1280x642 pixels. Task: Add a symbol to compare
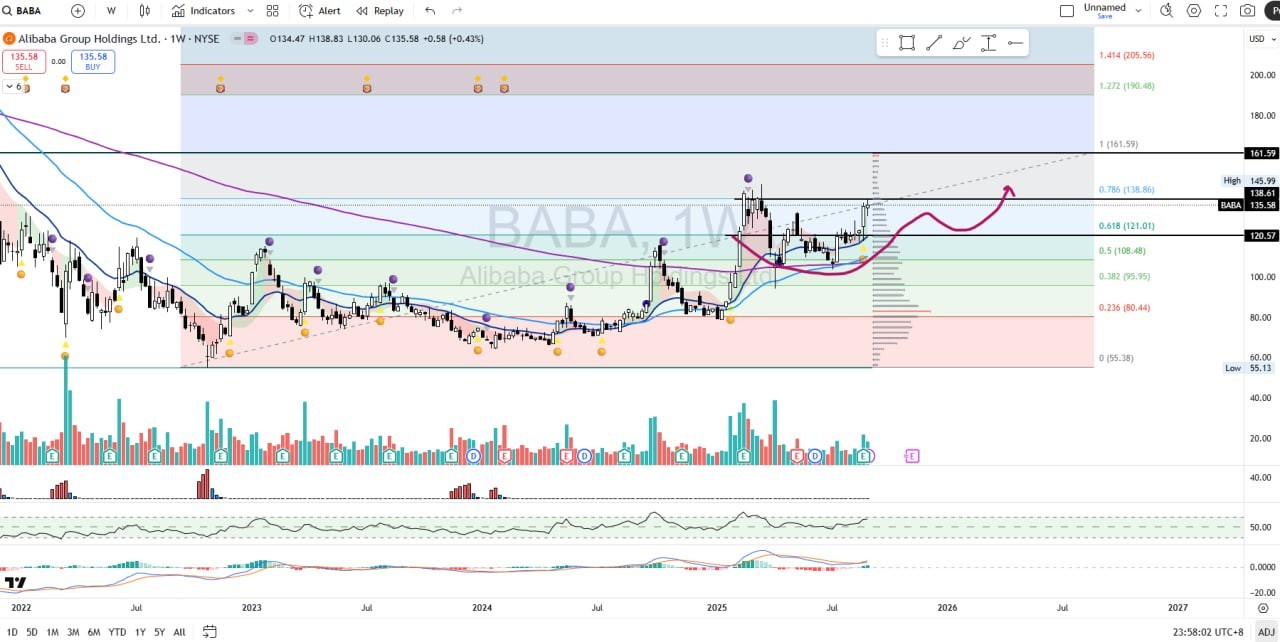[78, 11]
